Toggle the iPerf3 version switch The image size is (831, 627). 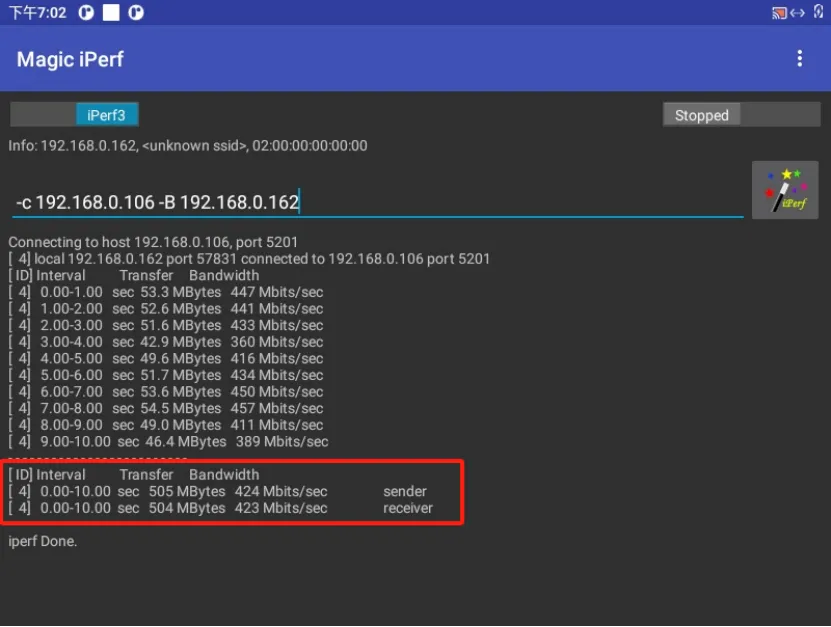click(74, 115)
